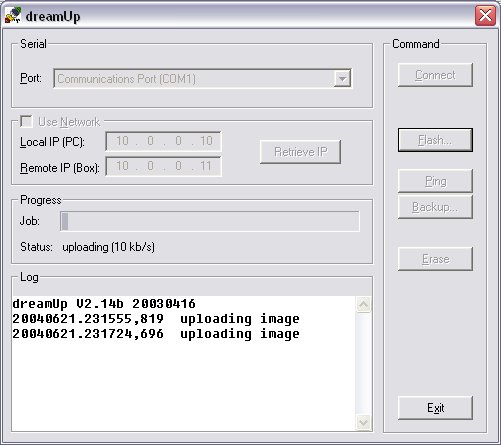Click into the Remote IP (Box) field
501x445 pixels.
163,166
